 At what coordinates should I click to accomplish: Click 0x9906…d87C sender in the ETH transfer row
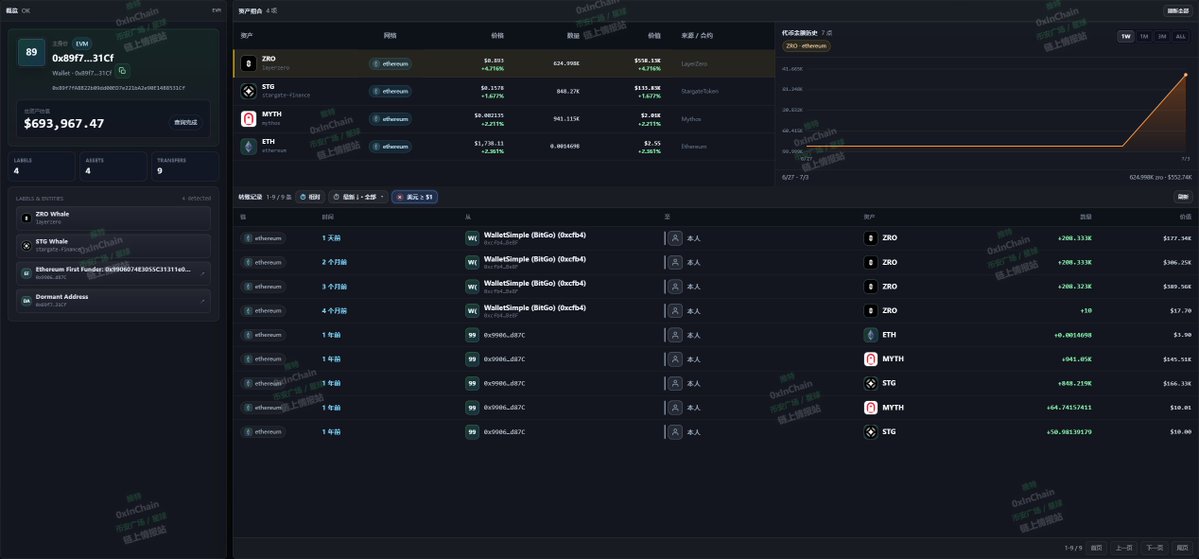[505, 335]
